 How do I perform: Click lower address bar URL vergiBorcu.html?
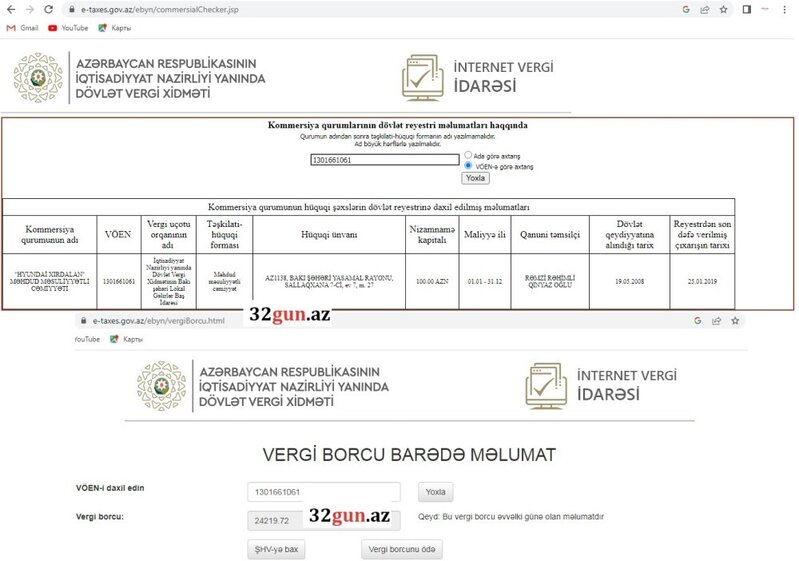click(x=158, y=320)
